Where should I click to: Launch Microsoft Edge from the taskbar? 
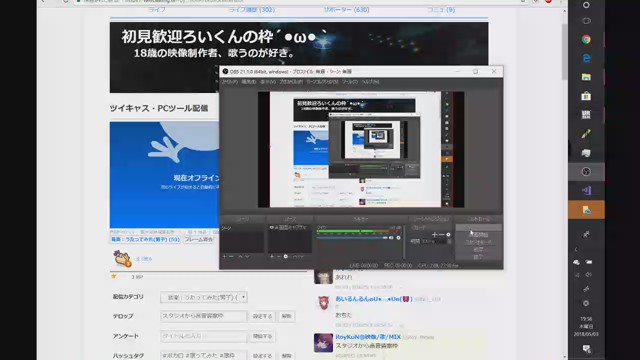click(586, 58)
